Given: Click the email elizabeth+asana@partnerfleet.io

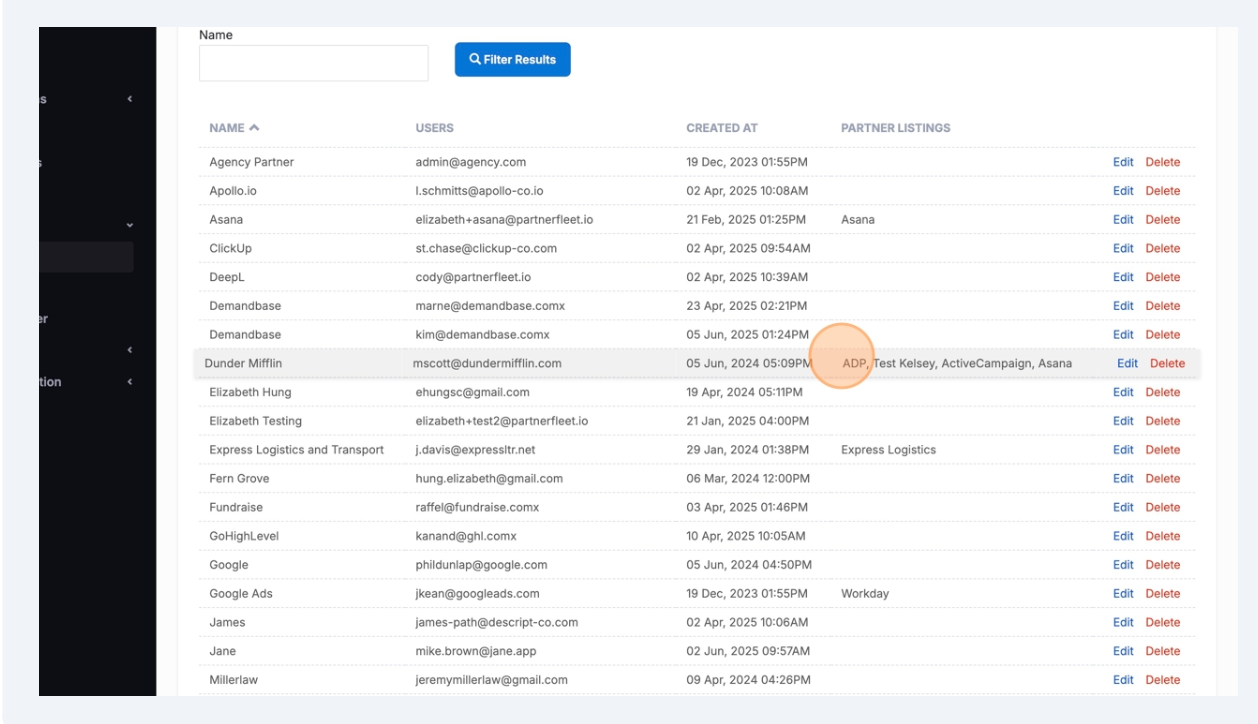Looking at the screenshot, I should (504, 220).
